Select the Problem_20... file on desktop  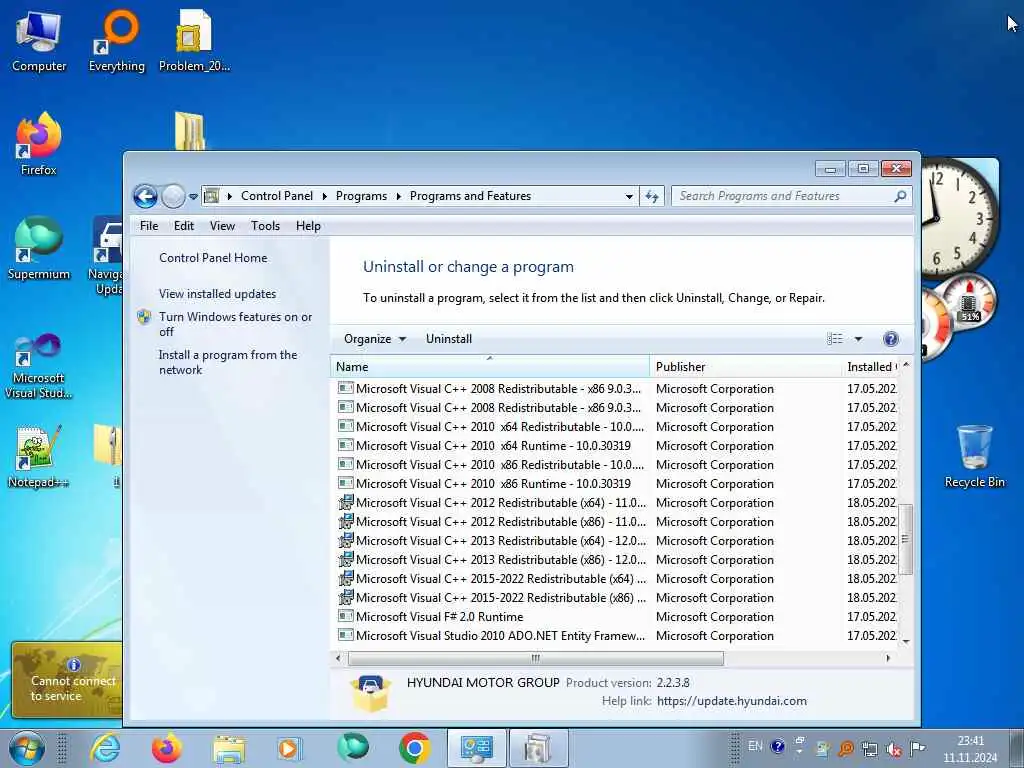[x=194, y=42]
